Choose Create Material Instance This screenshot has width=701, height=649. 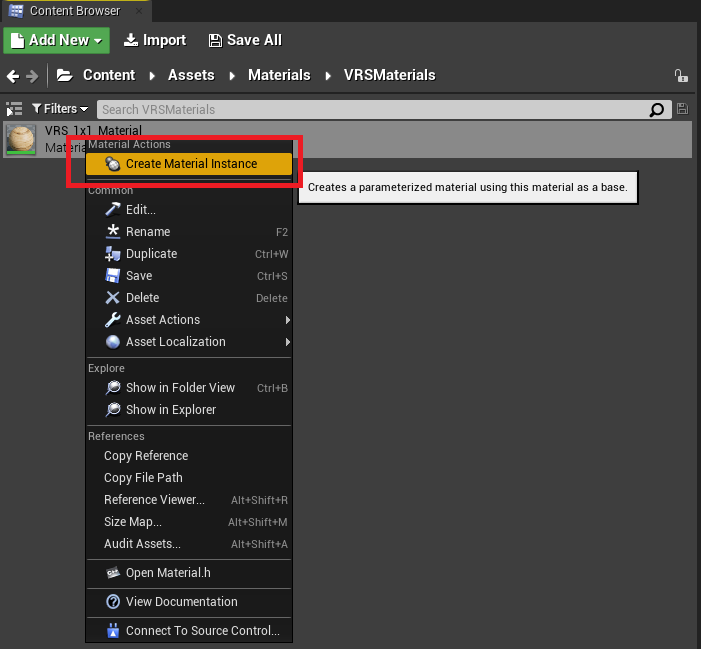[x=189, y=164]
